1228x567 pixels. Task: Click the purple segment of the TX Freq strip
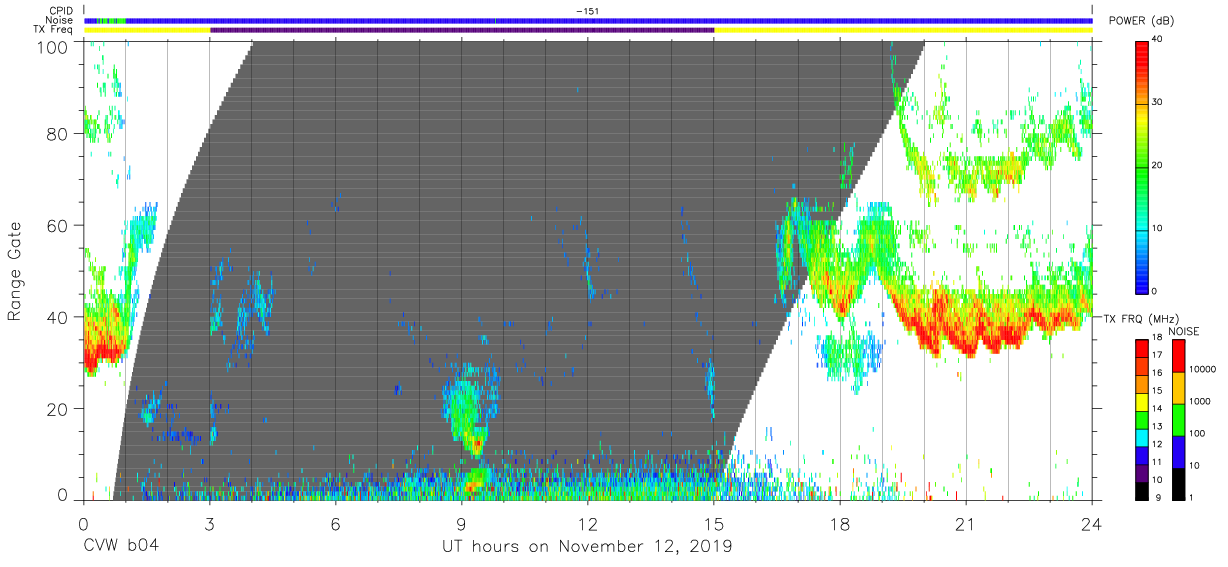click(462, 30)
